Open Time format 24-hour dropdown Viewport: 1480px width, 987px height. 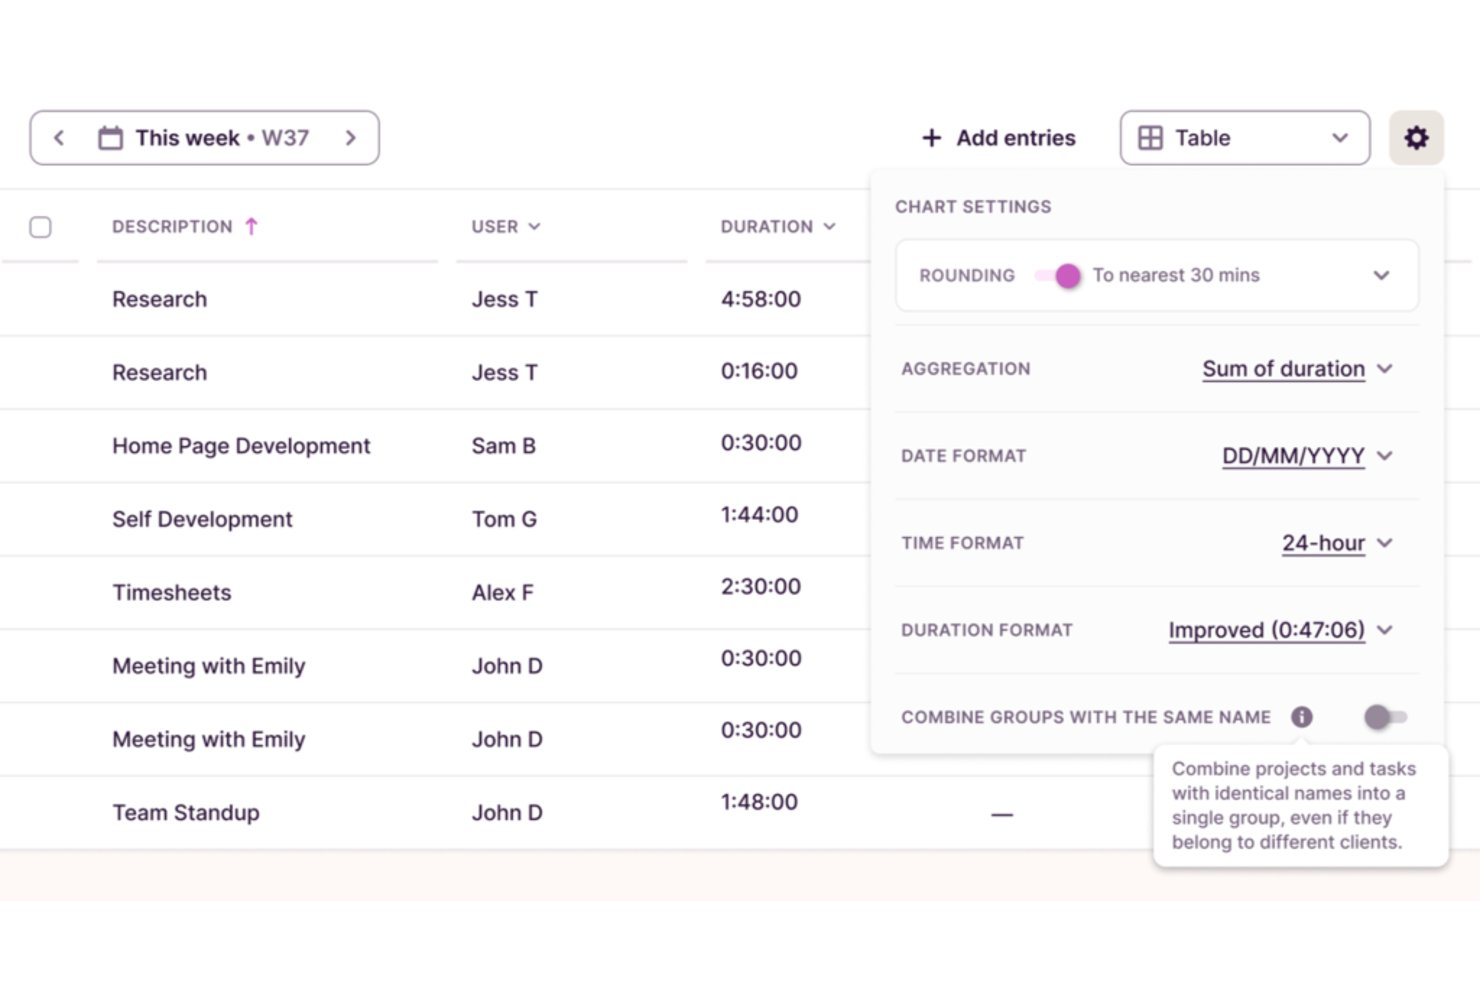[x=1337, y=543]
